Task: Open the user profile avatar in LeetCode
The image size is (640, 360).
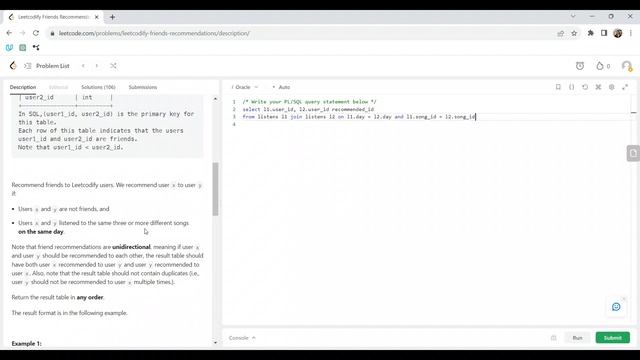Action: [x=627, y=66]
